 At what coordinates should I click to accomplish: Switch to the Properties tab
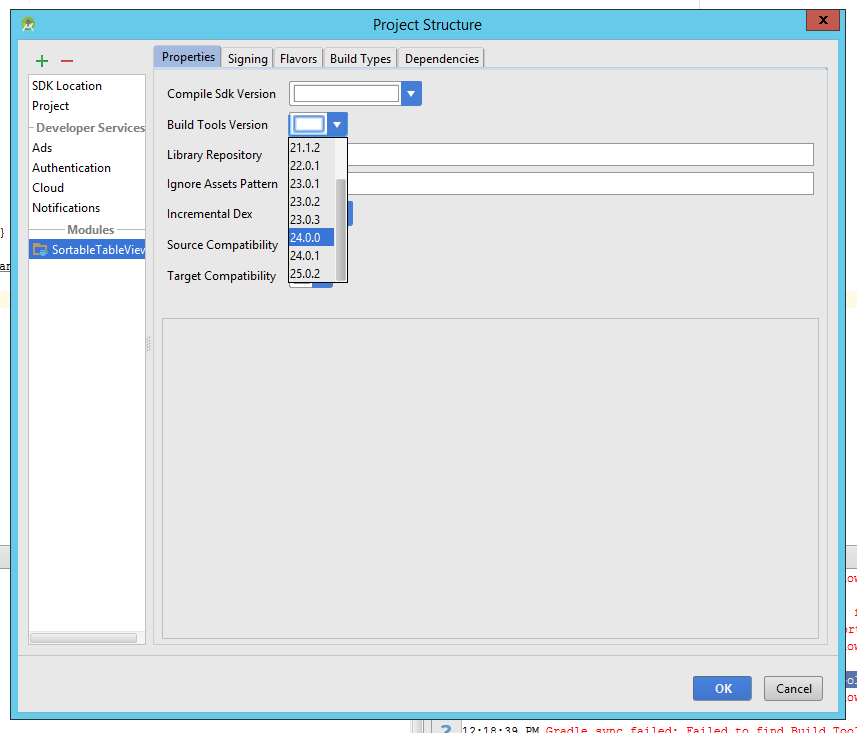(x=188, y=57)
